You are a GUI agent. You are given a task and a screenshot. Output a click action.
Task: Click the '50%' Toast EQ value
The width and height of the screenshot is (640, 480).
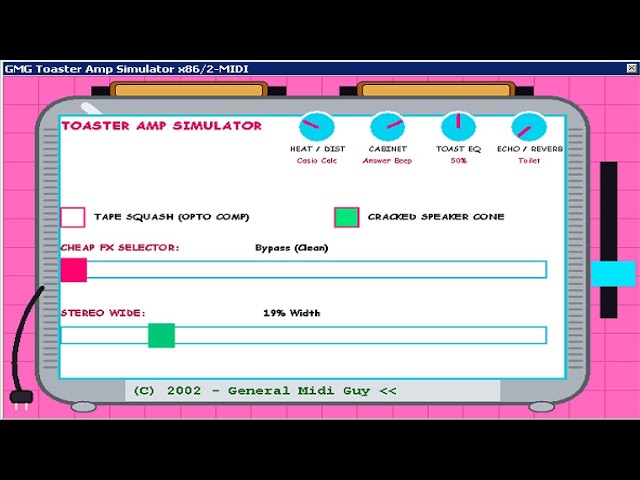tap(458, 161)
